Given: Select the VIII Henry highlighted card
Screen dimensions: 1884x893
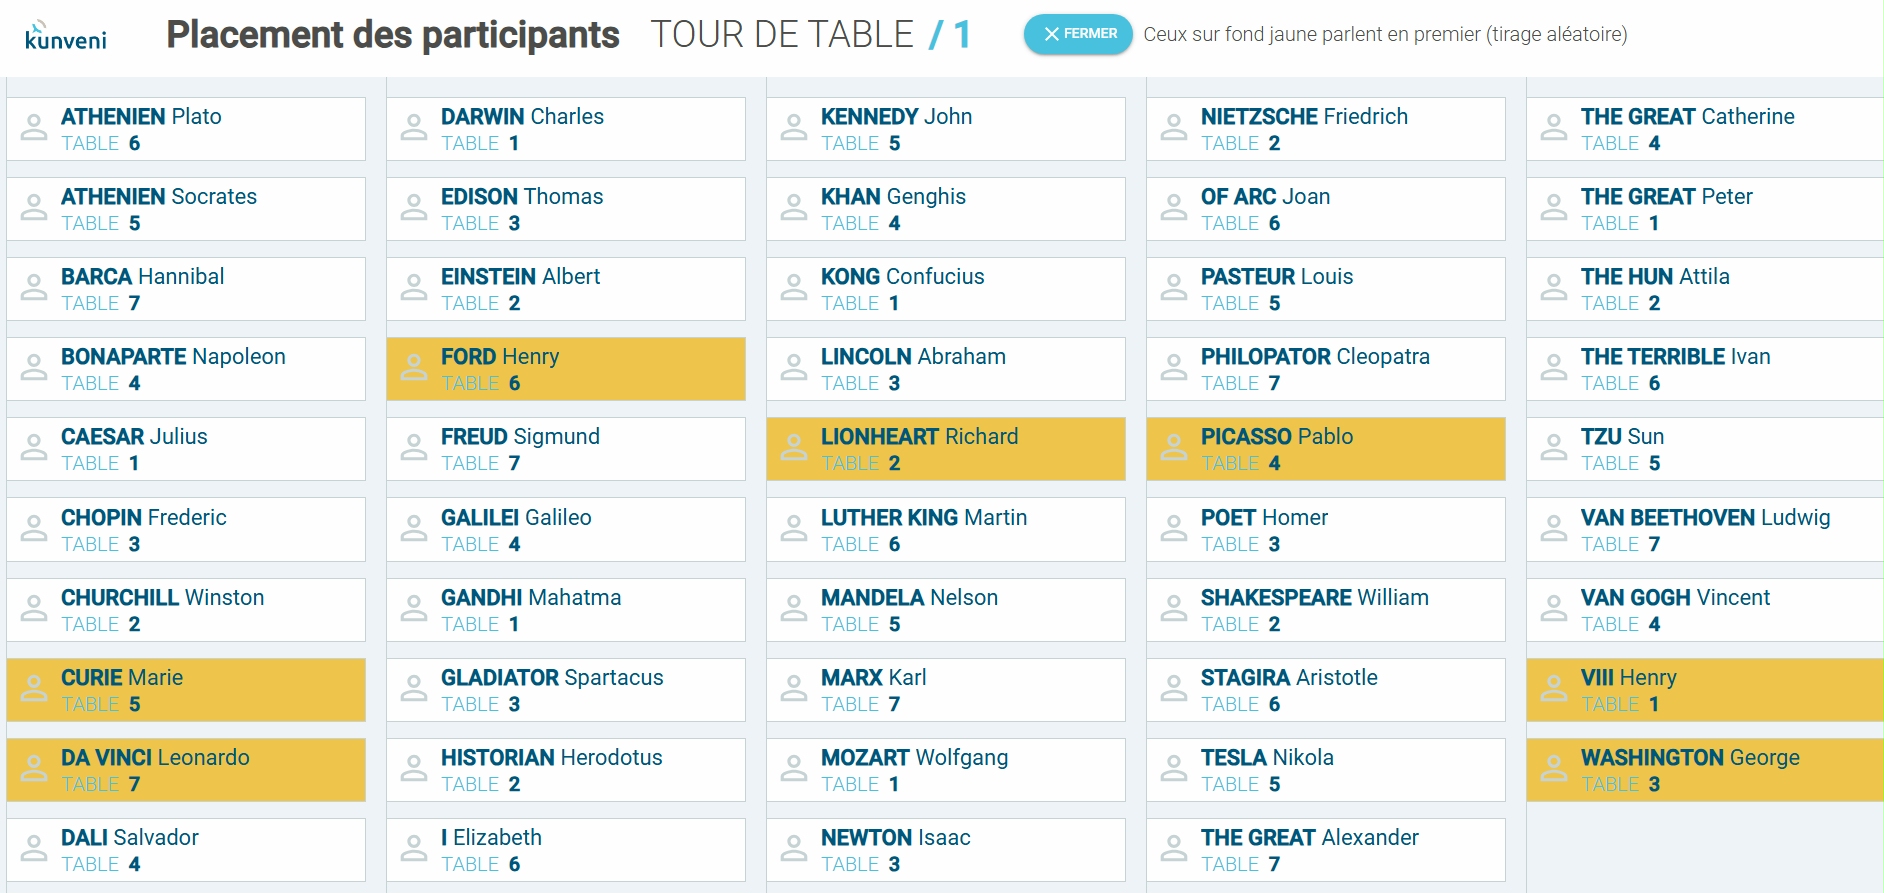Looking at the screenshot, I should [x=1704, y=690].
